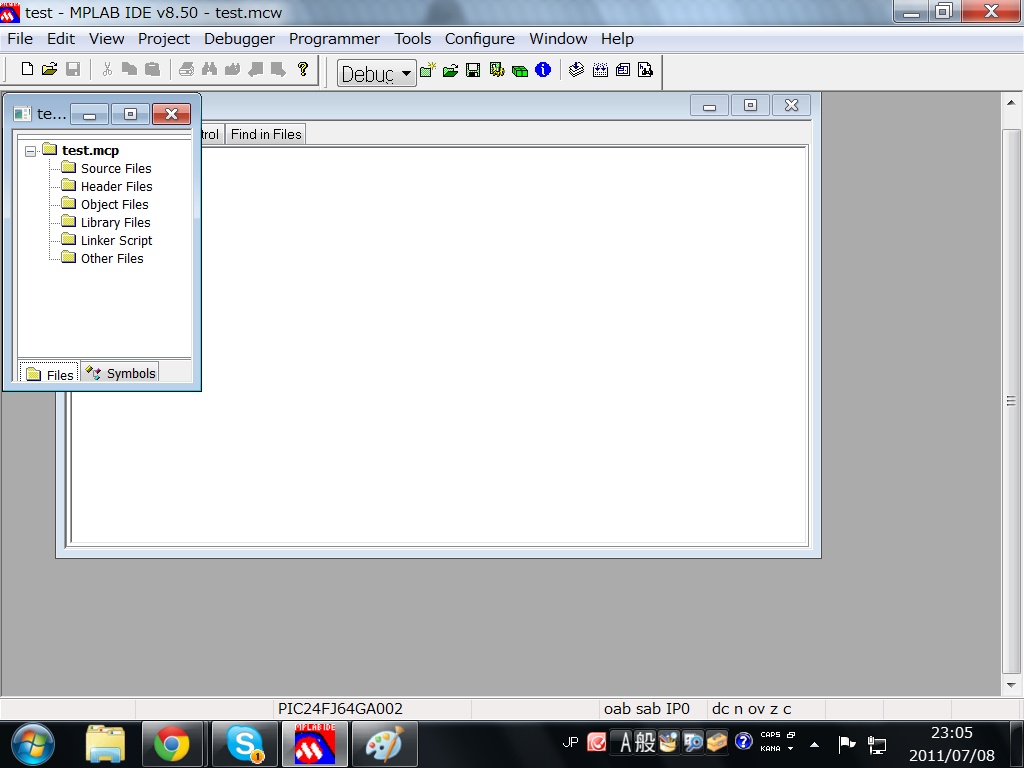
Task: Open the Help menu
Action: (617, 39)
